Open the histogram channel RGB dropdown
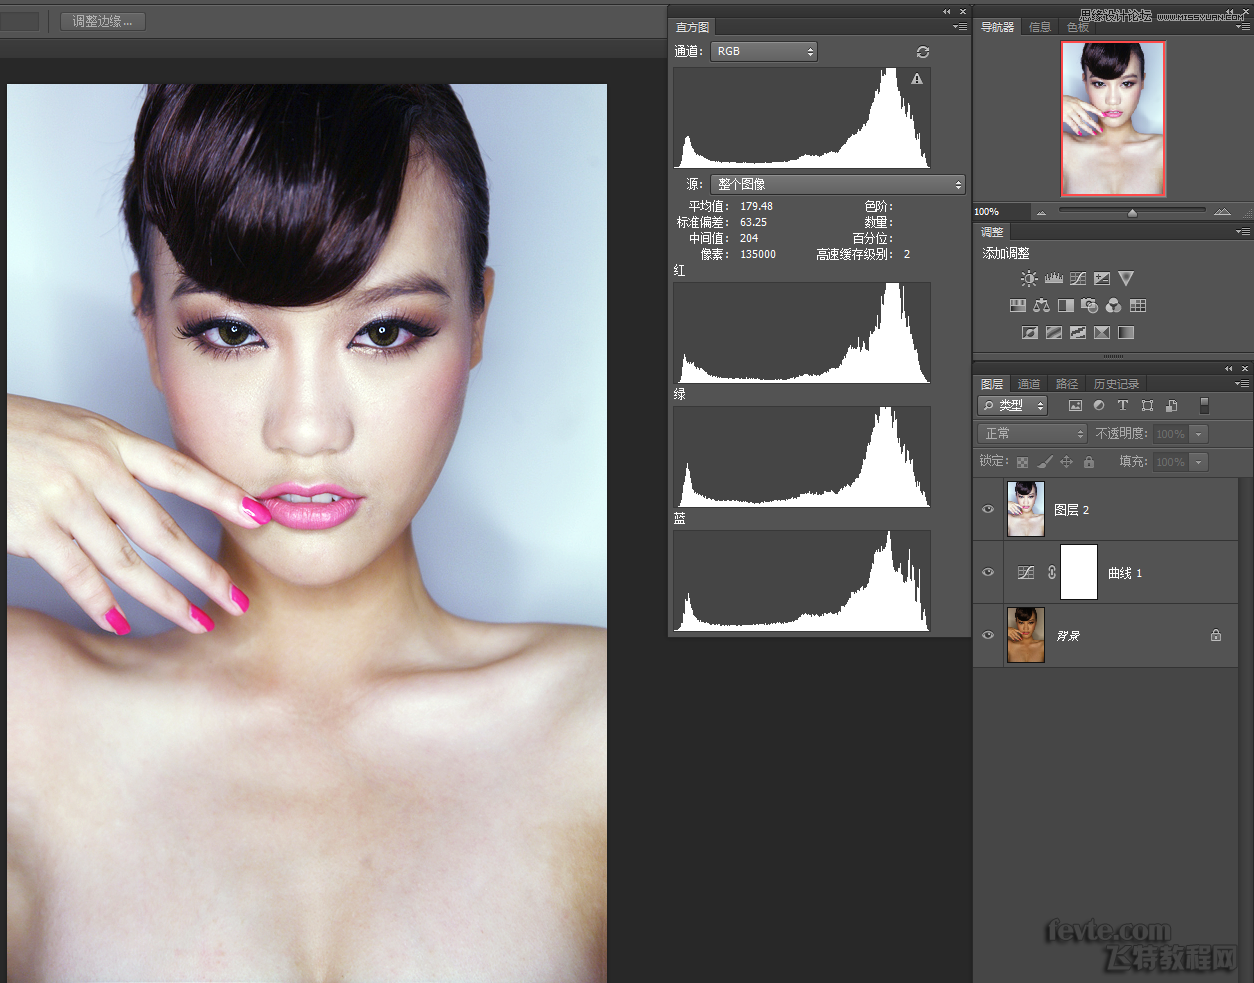Viewport: 1254px width, 983px height. click(x=764, y=52)
